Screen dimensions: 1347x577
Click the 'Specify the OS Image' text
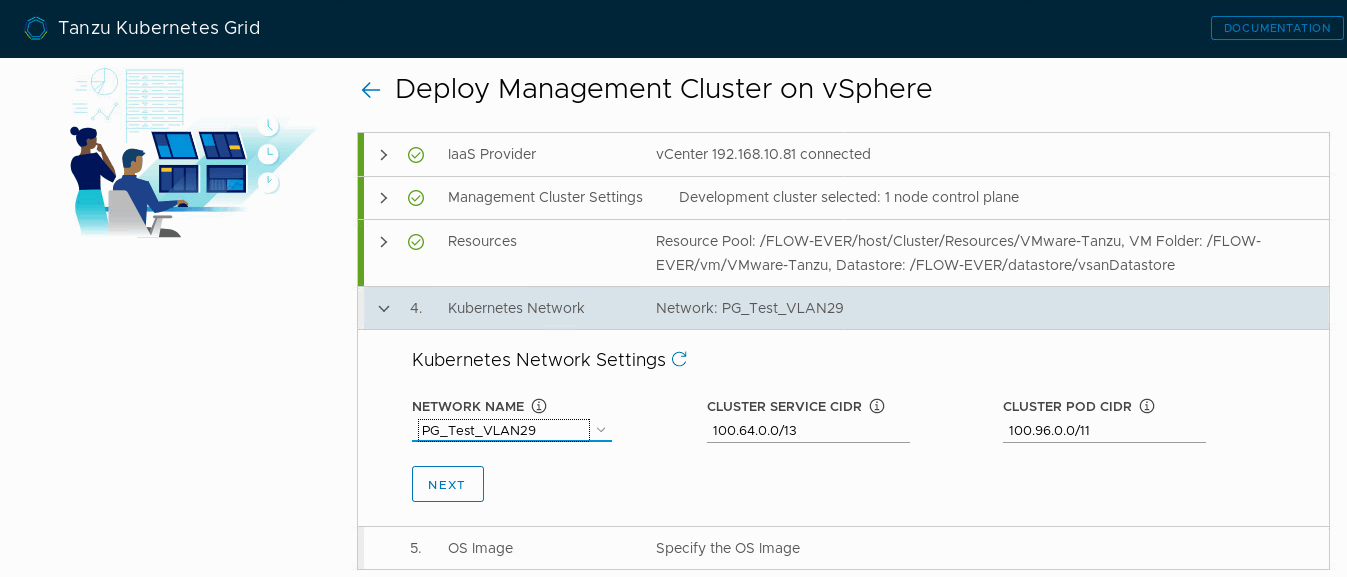728,548
